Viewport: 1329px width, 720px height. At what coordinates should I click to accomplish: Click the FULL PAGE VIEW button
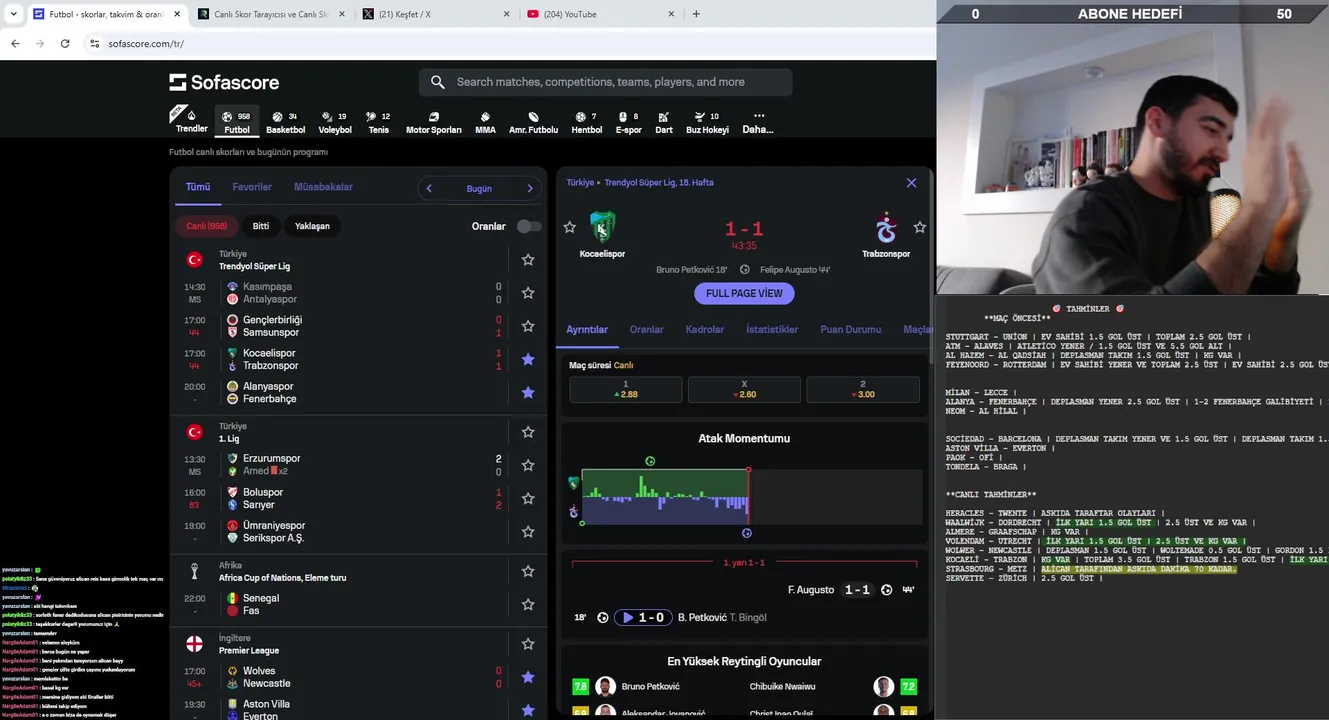pos(744,293)
